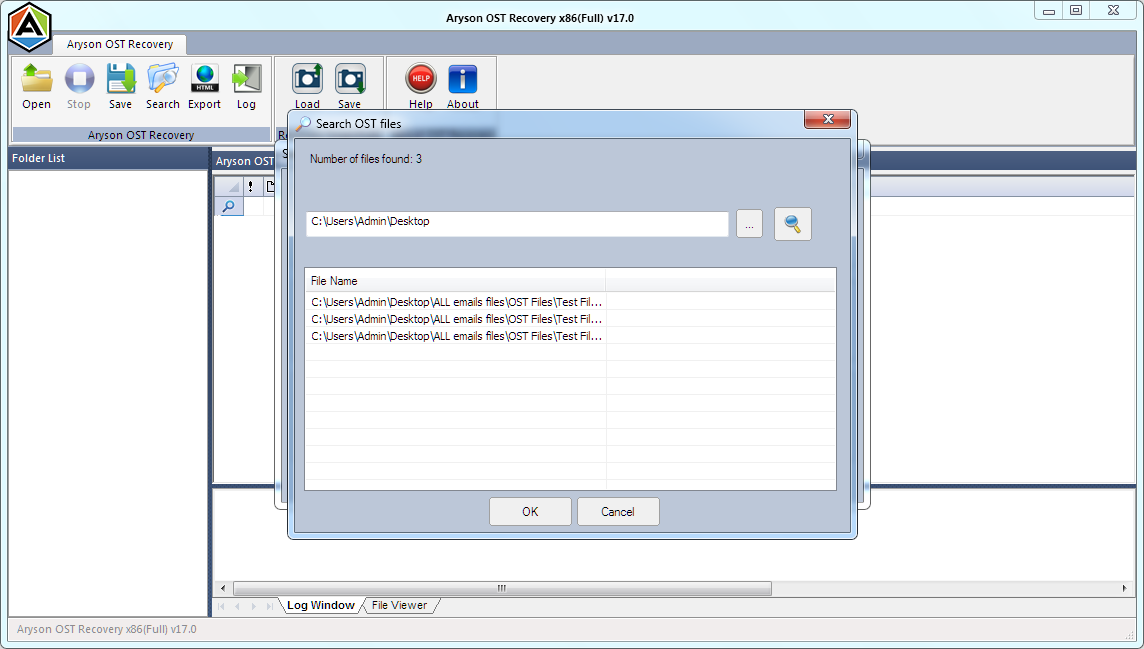Close the Search OST files dialog

point(827,119)
